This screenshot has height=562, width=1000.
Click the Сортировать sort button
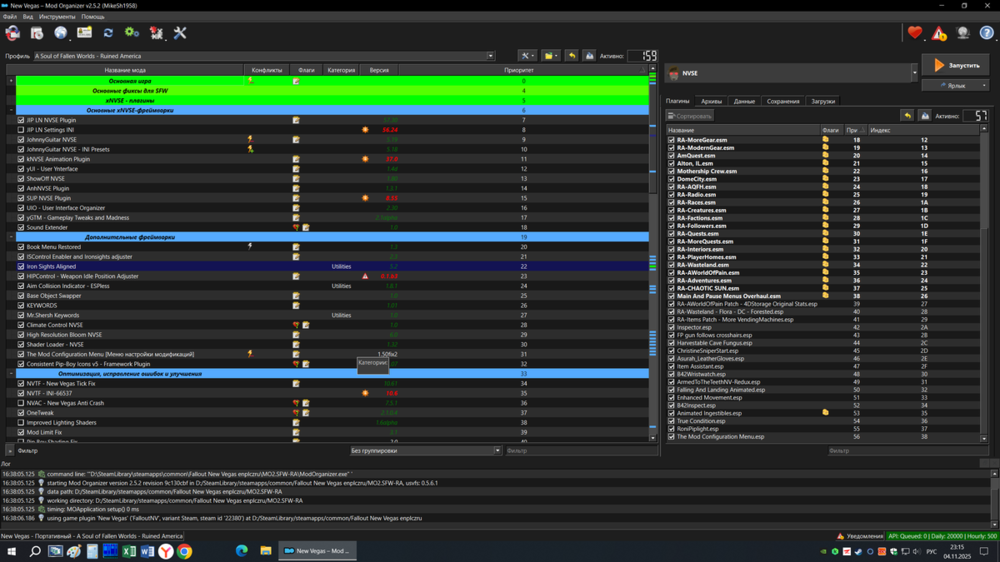coord(689,115)
